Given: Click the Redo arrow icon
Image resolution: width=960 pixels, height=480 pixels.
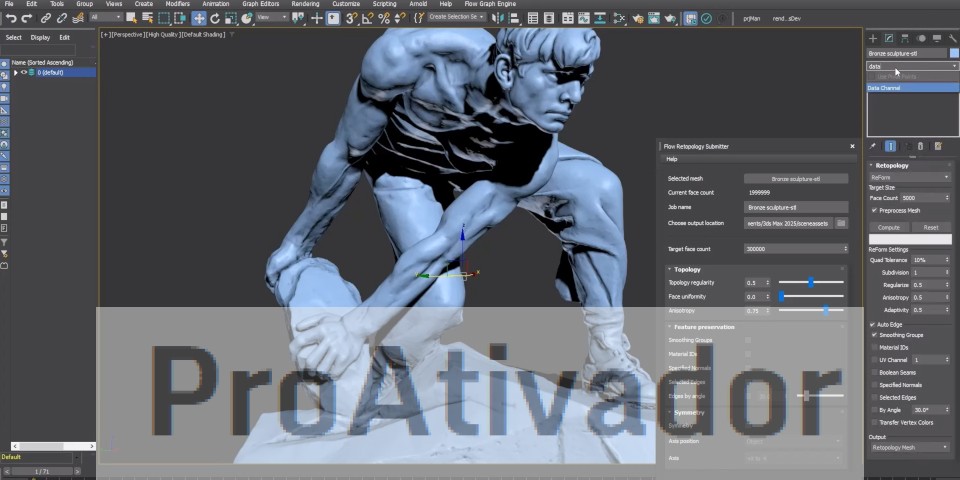Looking at the screenshot, I should pos(26,18).
